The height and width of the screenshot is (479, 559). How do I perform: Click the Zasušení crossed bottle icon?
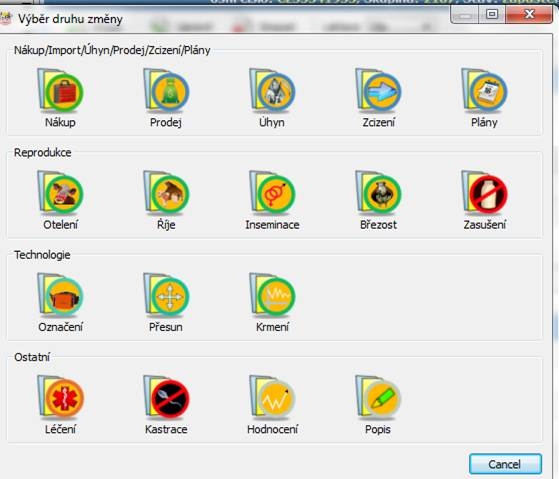click(x=484, y=194)
